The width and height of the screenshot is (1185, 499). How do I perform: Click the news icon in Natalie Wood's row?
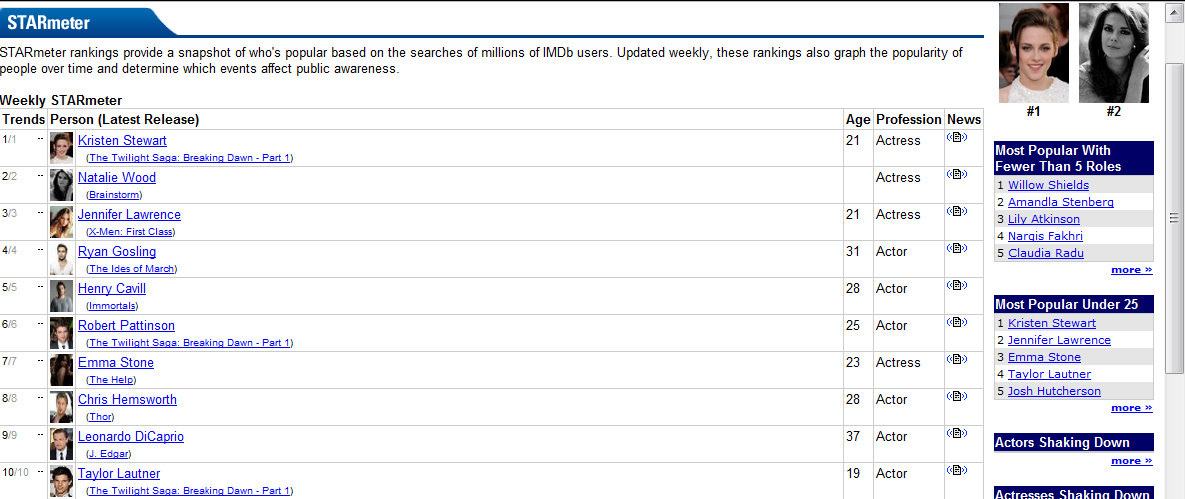(957, 174)
